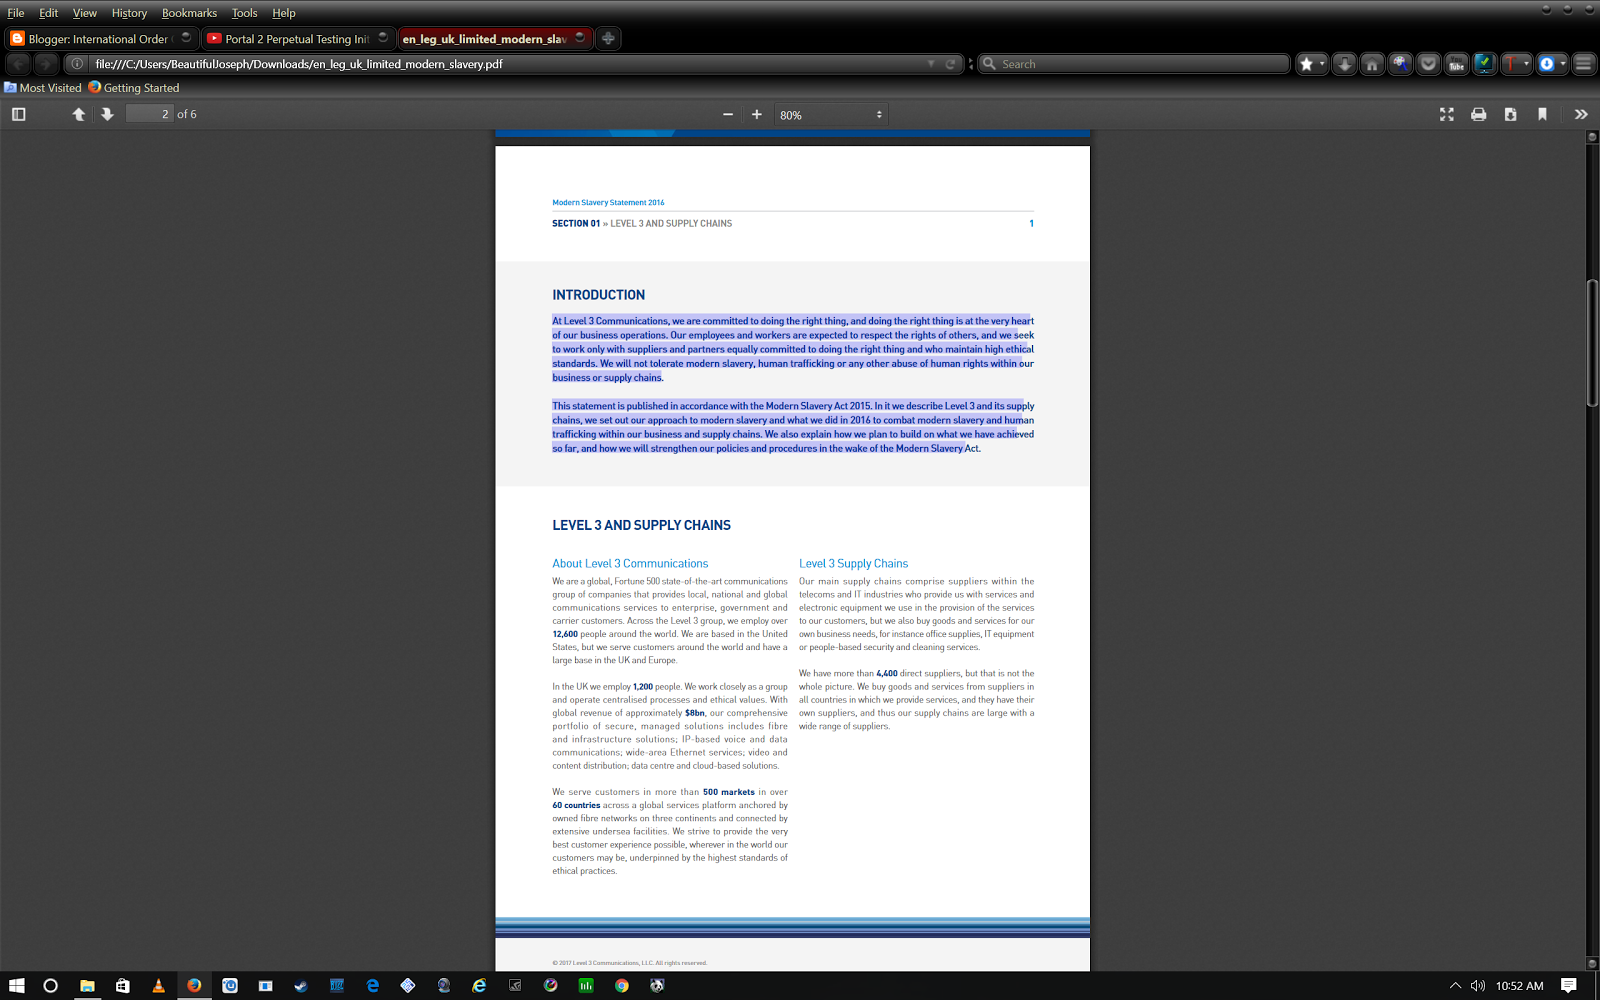The image size is (1600, 1000).
Task: Open bookmarks star dropdown arrow
Action: coord(1322,64)
